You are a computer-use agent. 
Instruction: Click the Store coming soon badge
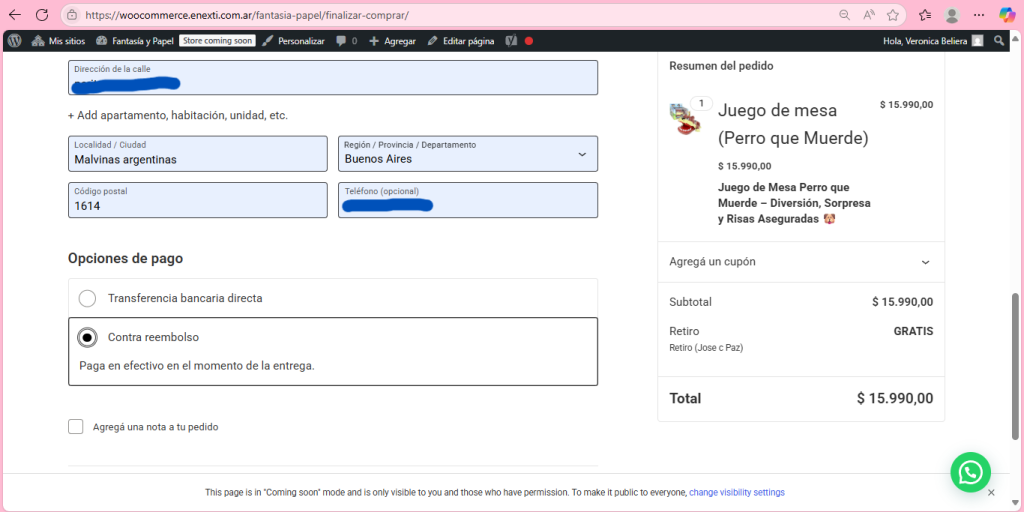pos(217,41)
